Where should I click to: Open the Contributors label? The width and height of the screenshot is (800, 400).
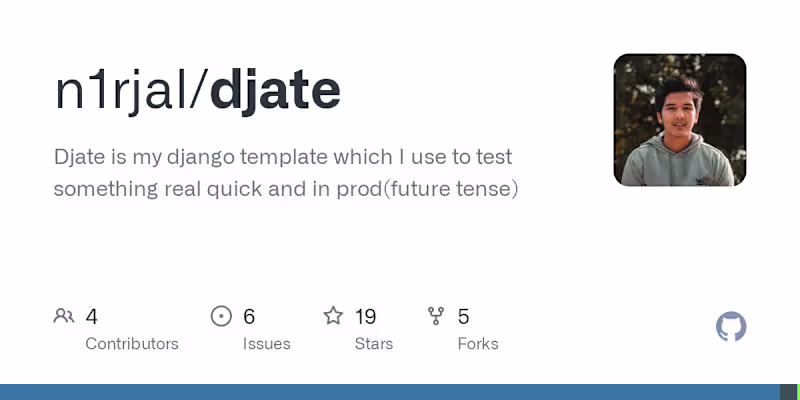click(132, 344)
